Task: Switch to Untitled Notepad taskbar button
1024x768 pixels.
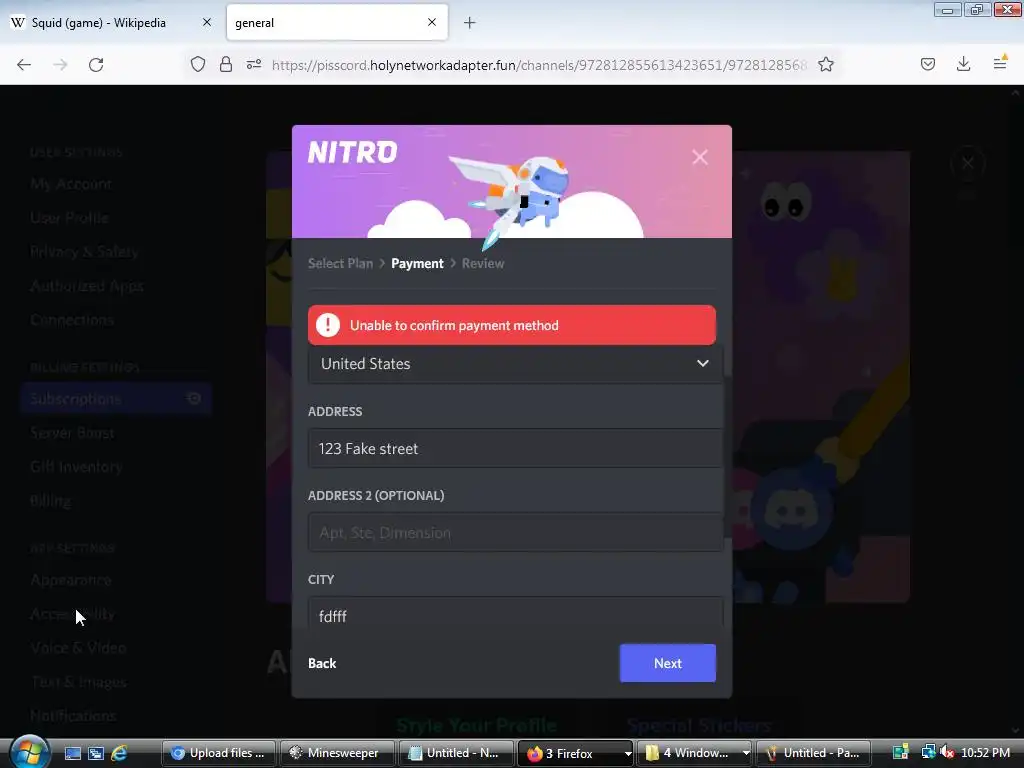Action: click(x=456, y=753)
